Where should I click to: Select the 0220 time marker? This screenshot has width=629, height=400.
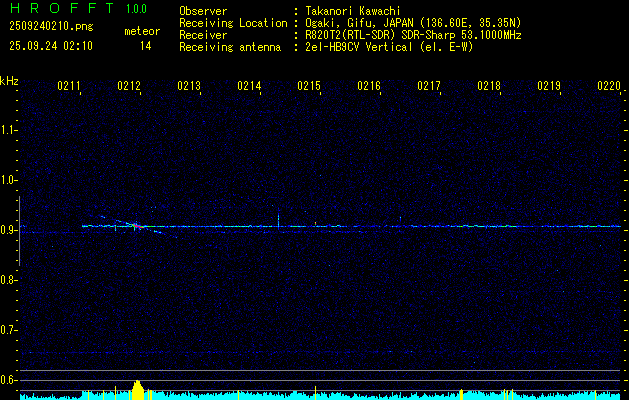(609, 87)
